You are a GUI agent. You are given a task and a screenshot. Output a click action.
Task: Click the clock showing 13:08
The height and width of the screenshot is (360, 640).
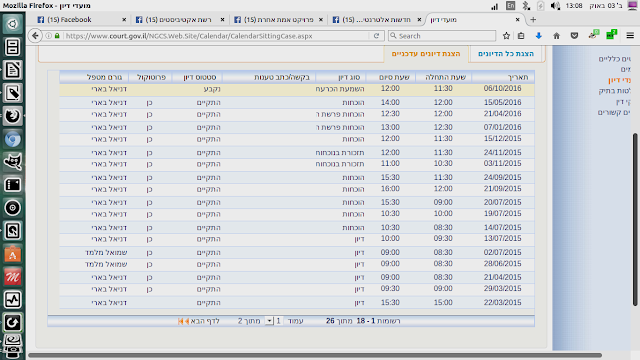tap(574, 6)
